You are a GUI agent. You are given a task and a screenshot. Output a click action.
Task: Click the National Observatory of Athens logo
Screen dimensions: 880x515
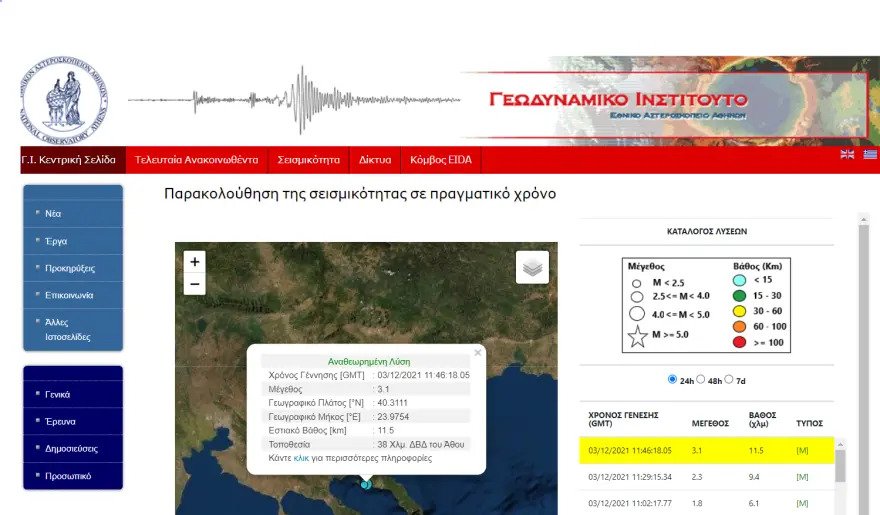tap(64, 100)
